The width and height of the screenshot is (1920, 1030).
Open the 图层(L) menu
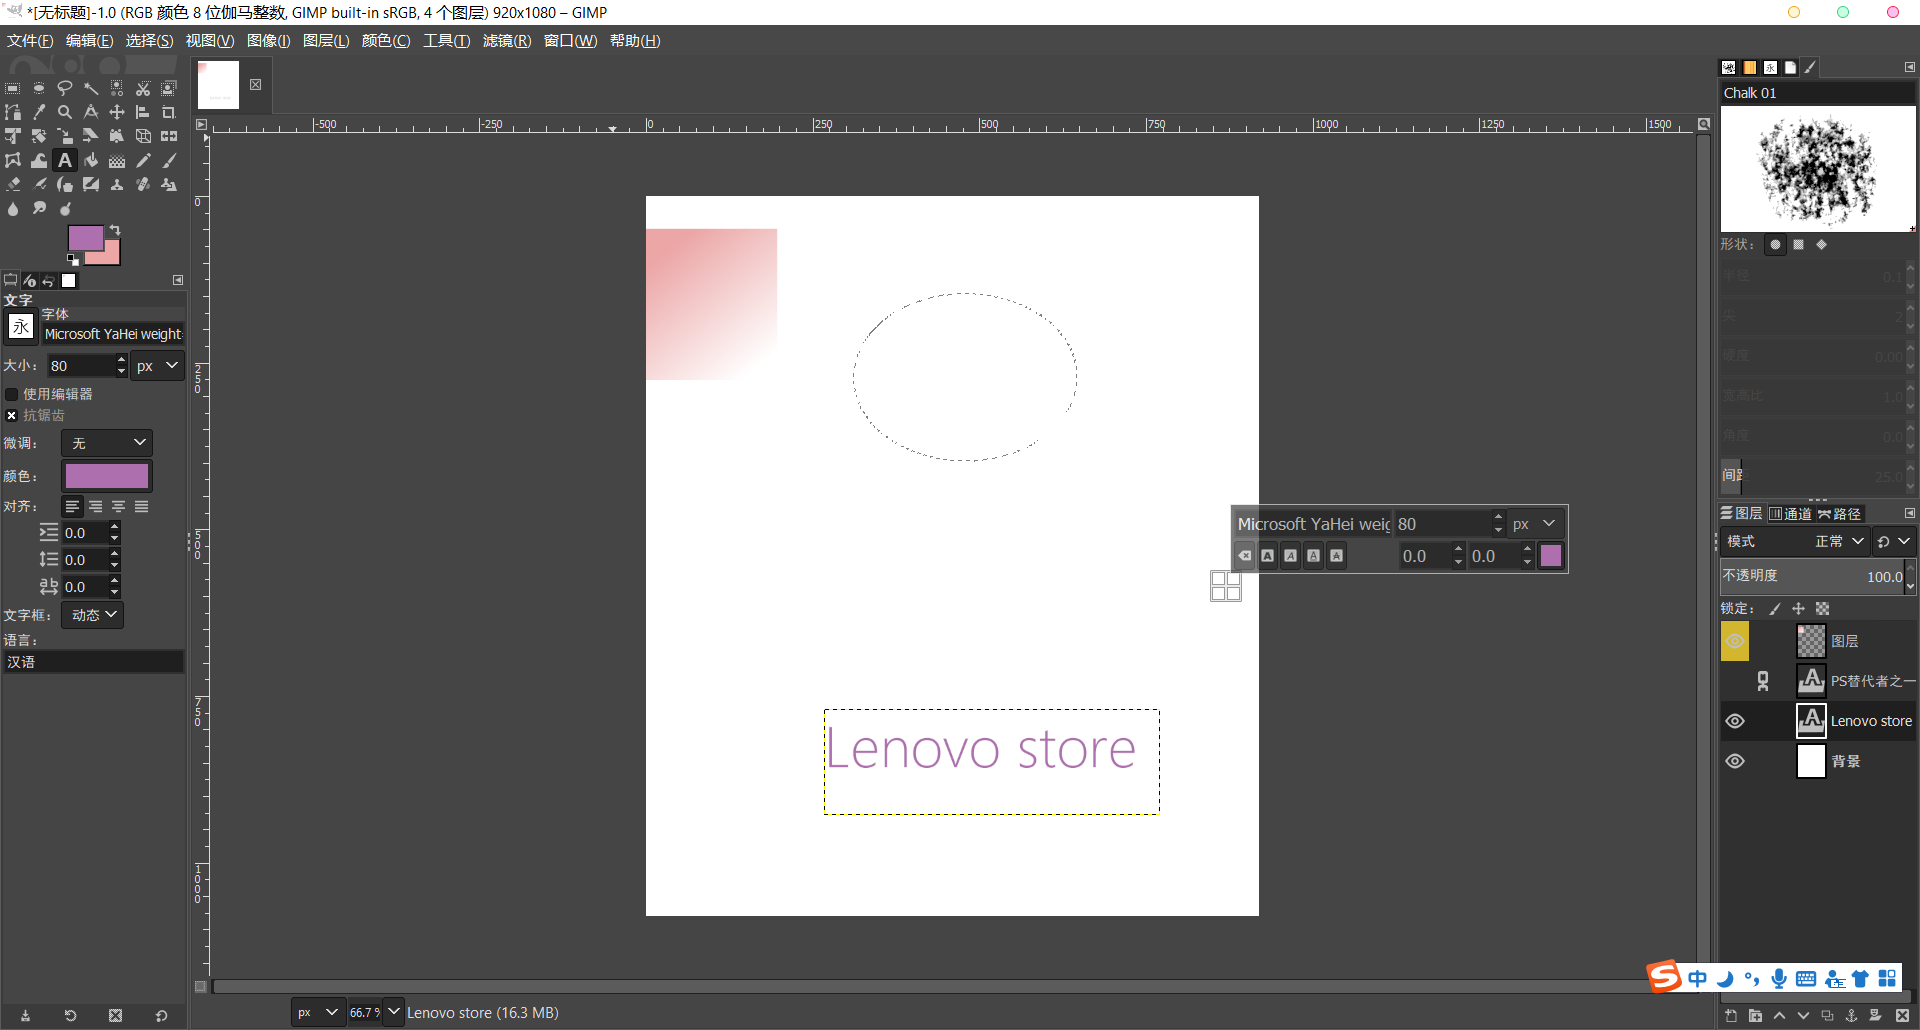pos(326,40)
